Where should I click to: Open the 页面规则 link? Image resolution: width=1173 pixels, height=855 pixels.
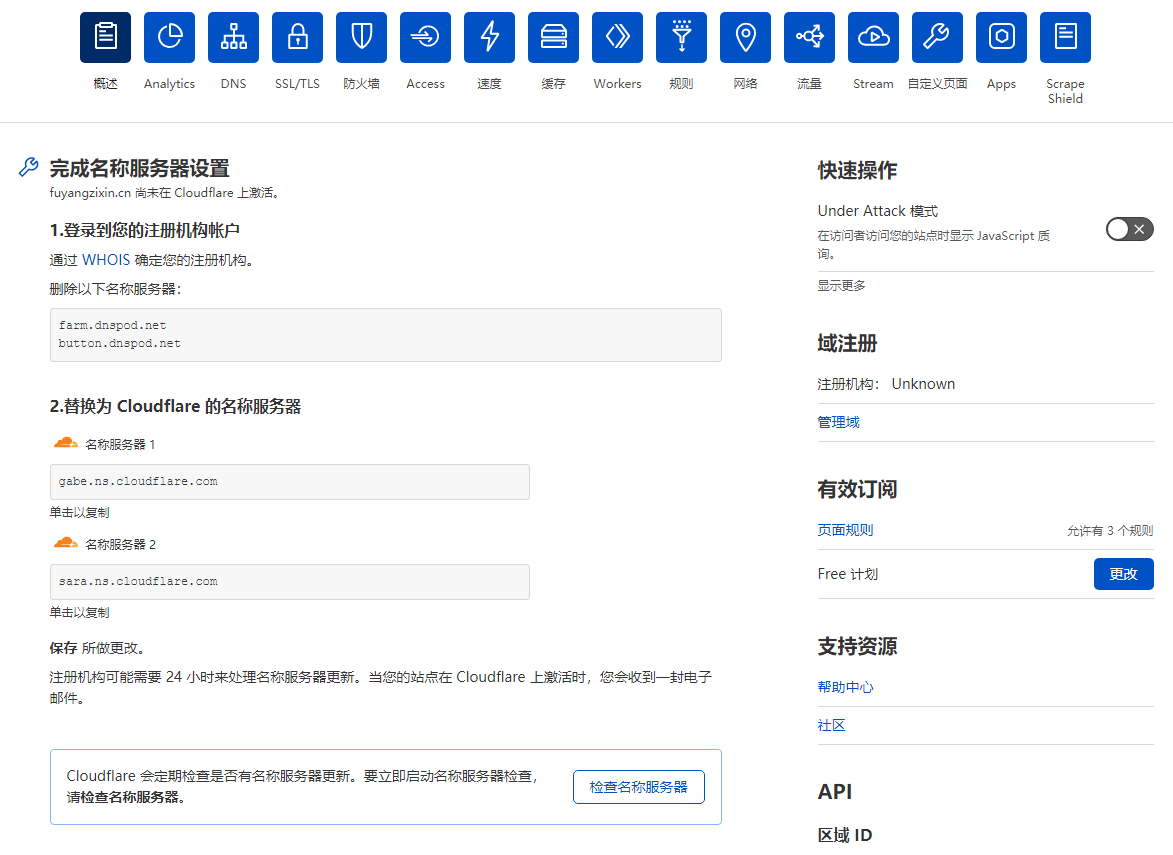point(845,530)
